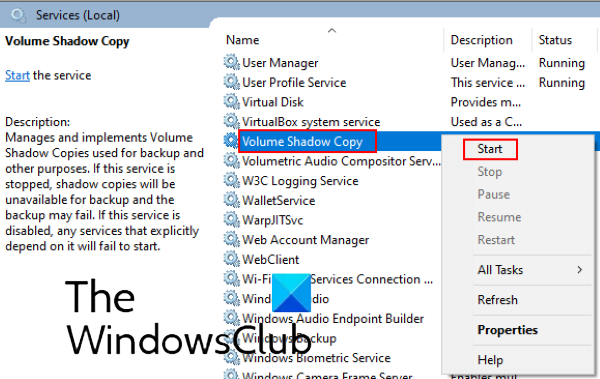Click the gear icon beside WalletService
The height and width of the screenshot is (379, 600).
[232, 200]
